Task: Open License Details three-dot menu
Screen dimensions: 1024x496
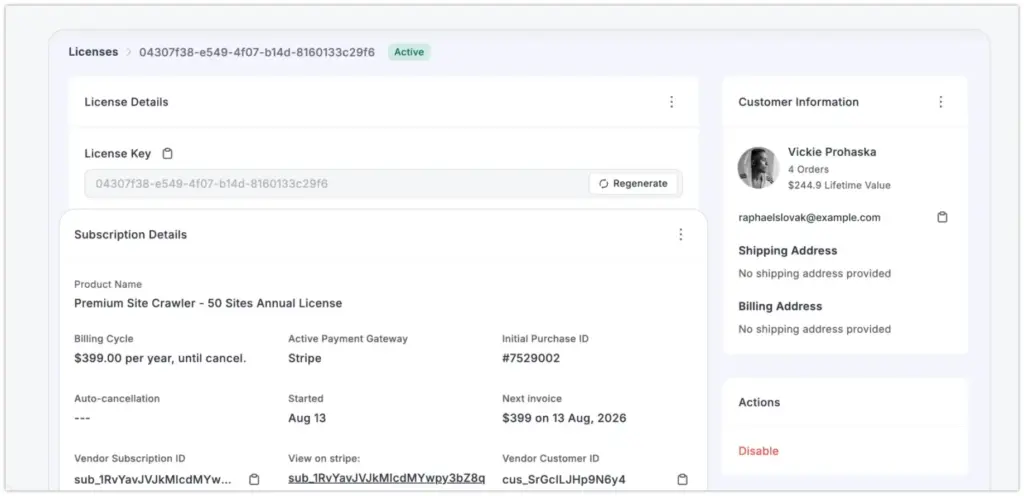Action: pyautogui.click(x=671, y=102)
